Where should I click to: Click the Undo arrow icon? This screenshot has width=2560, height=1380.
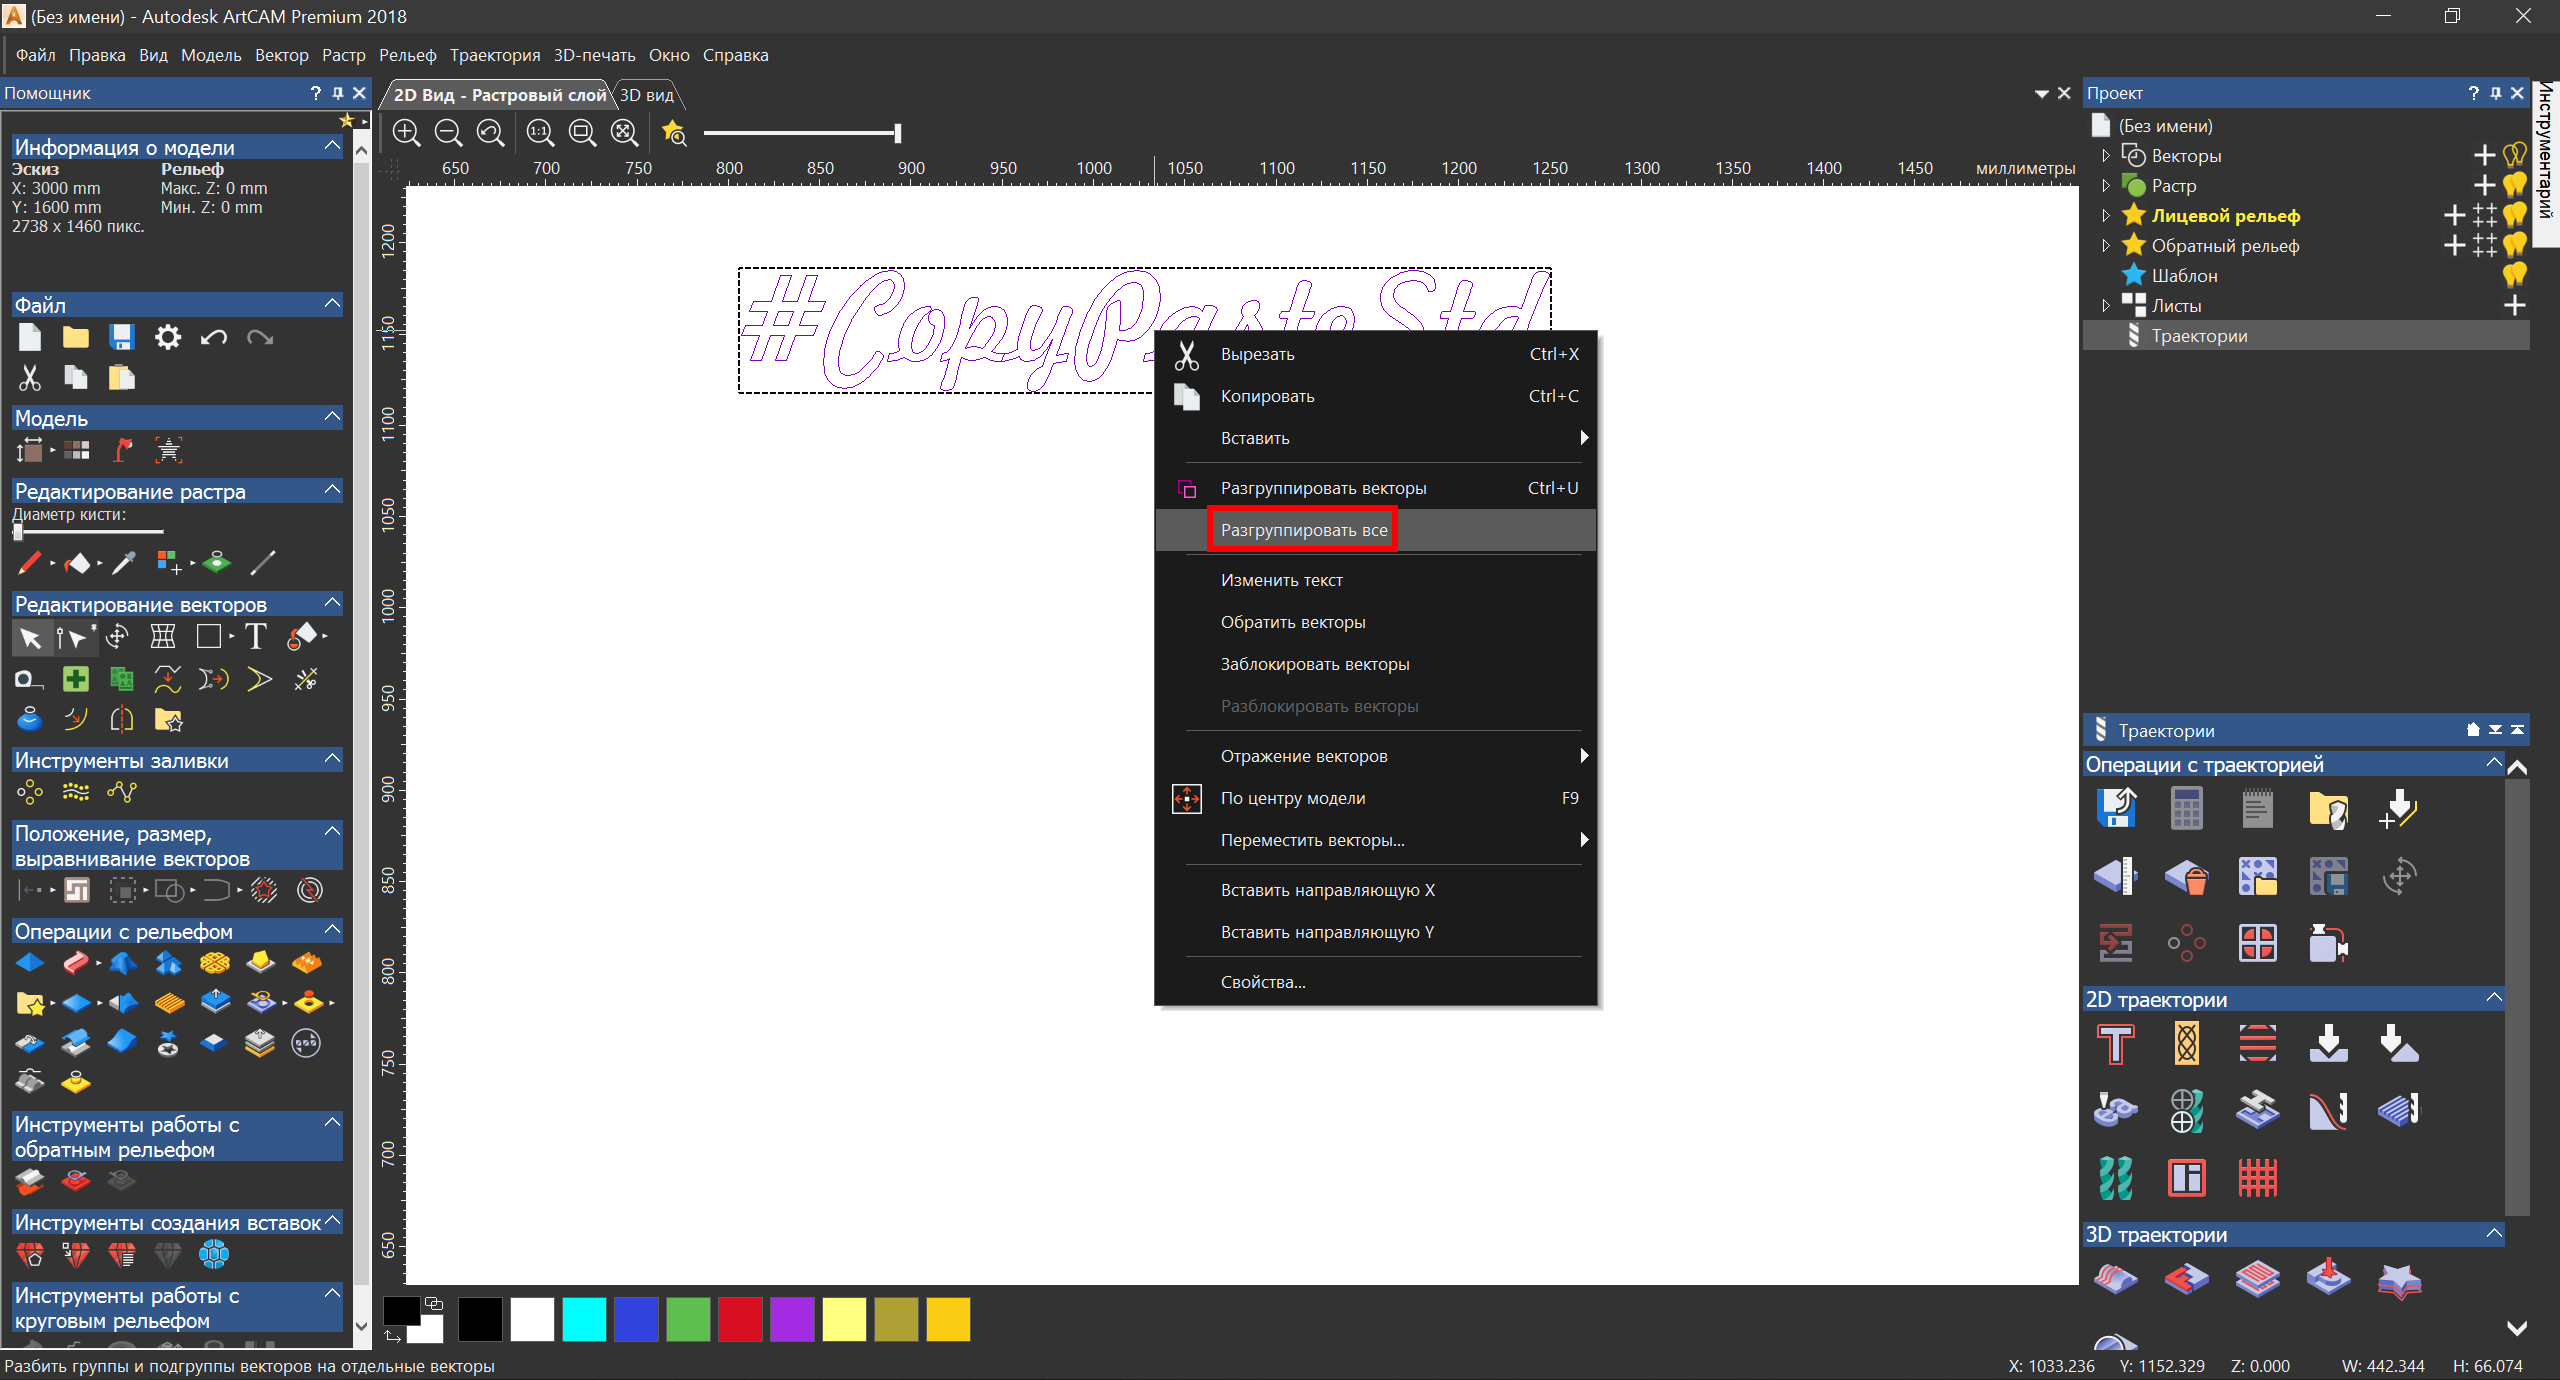[x=213, y=337]
